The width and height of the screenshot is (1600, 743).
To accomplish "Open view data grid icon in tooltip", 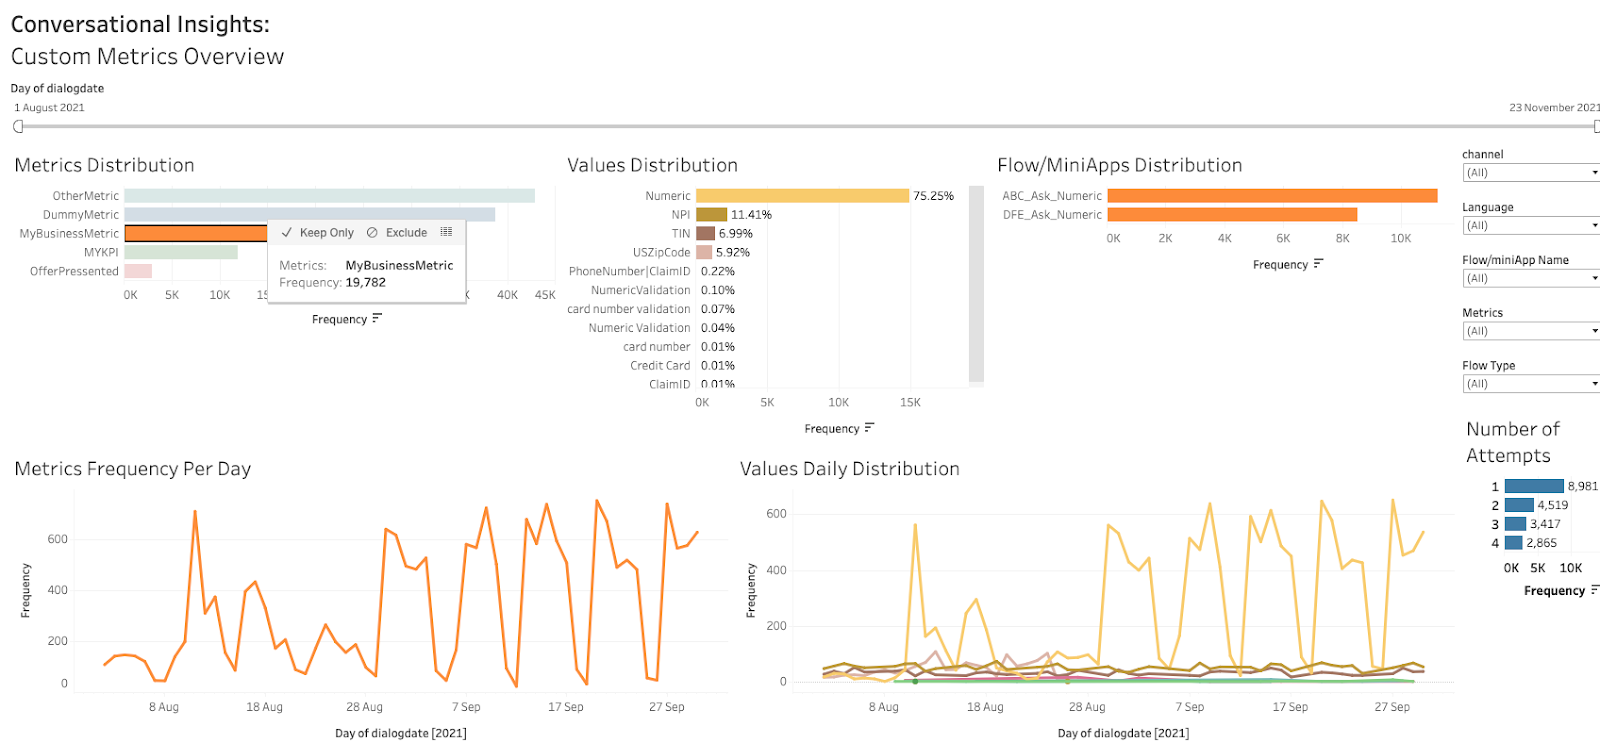I will pyautogui.click(x=446, y=232).
